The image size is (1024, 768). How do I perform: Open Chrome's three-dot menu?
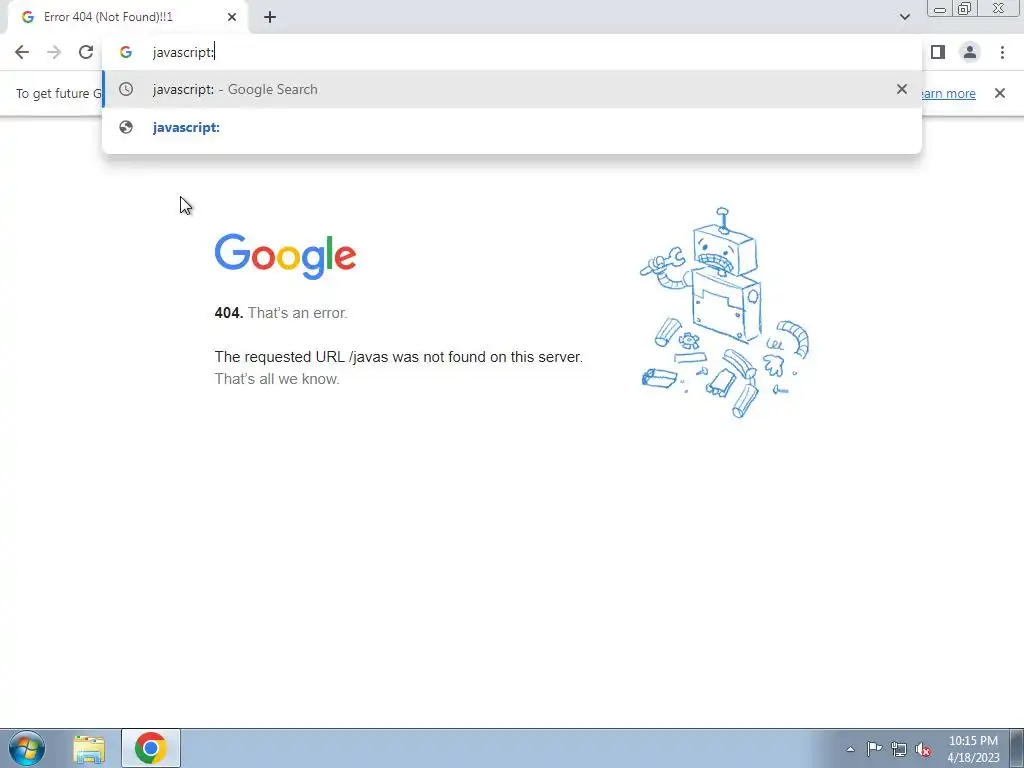click(x=1002, y=52)
